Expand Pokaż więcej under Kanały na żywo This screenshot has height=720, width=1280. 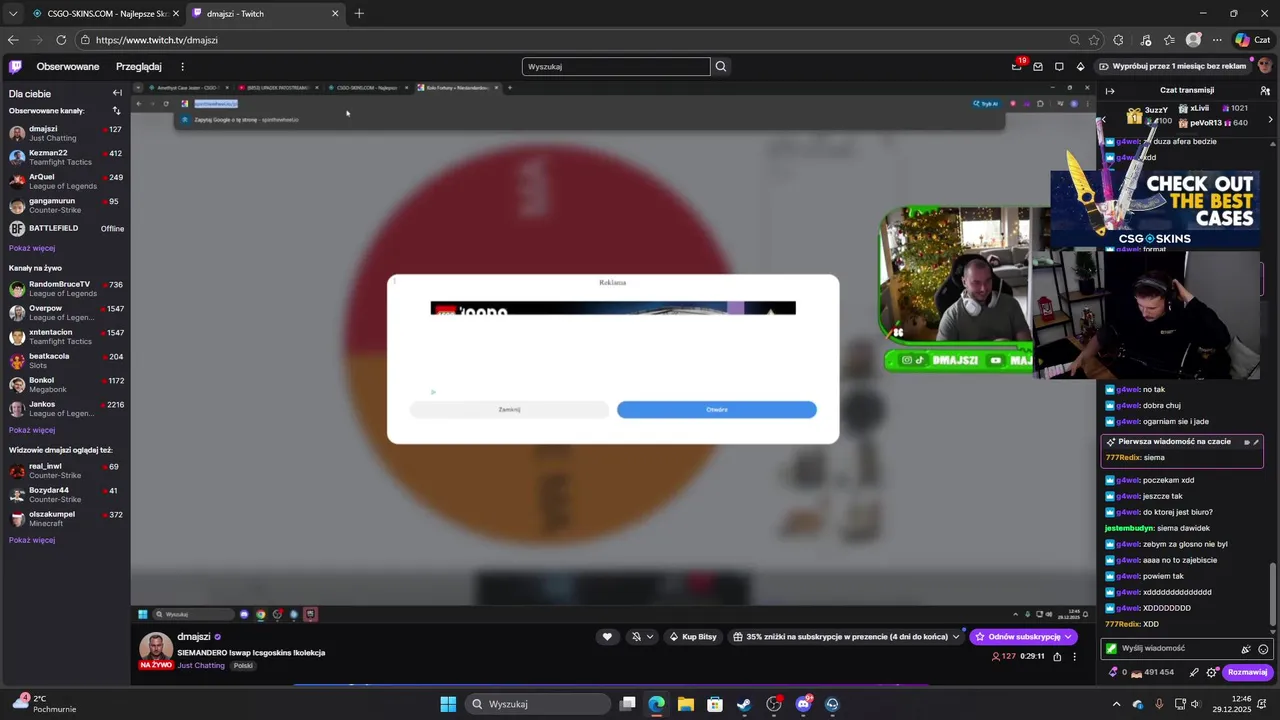[x=32, y=430]
